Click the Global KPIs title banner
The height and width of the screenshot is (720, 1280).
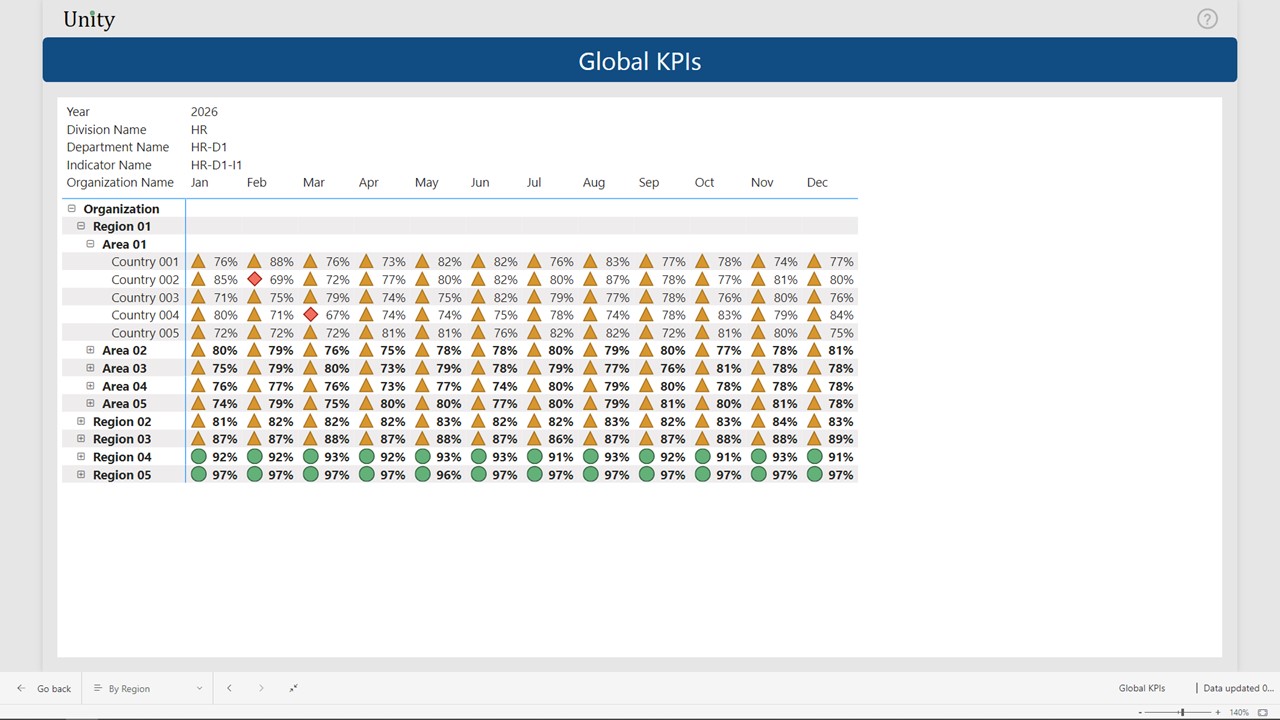tap(640, 60)
